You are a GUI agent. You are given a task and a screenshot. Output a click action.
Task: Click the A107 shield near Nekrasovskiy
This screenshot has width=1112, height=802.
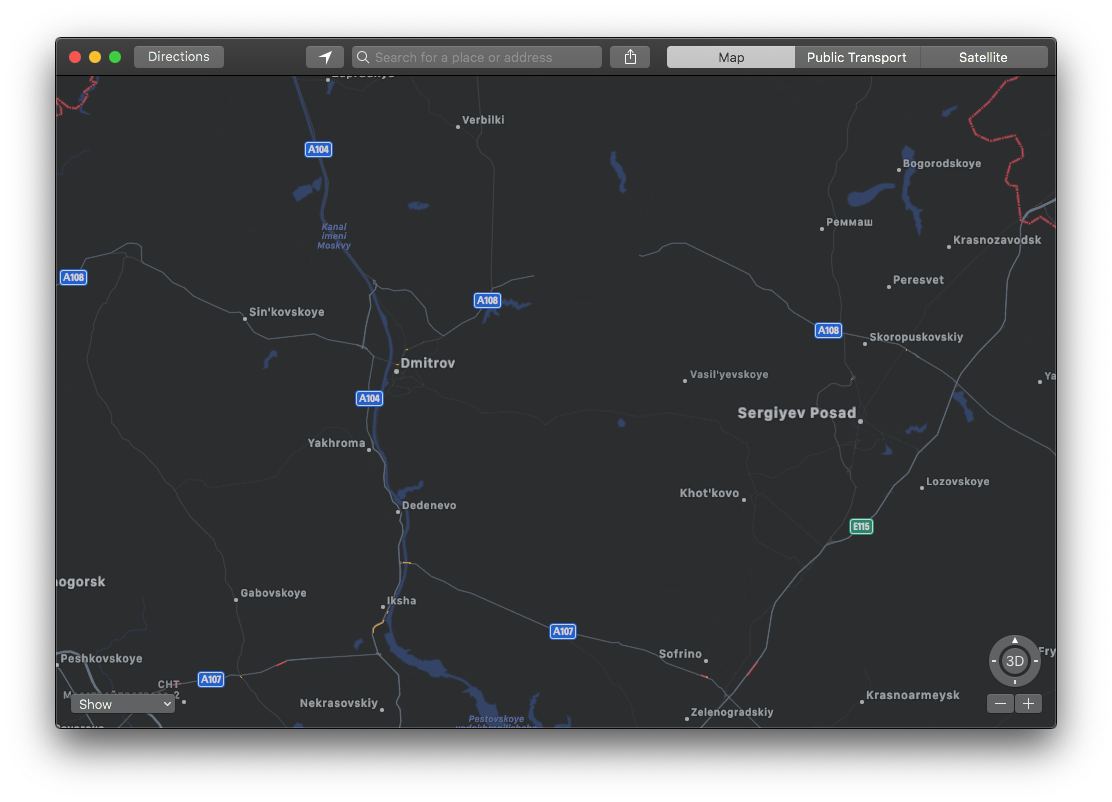(x=211, y=679)
